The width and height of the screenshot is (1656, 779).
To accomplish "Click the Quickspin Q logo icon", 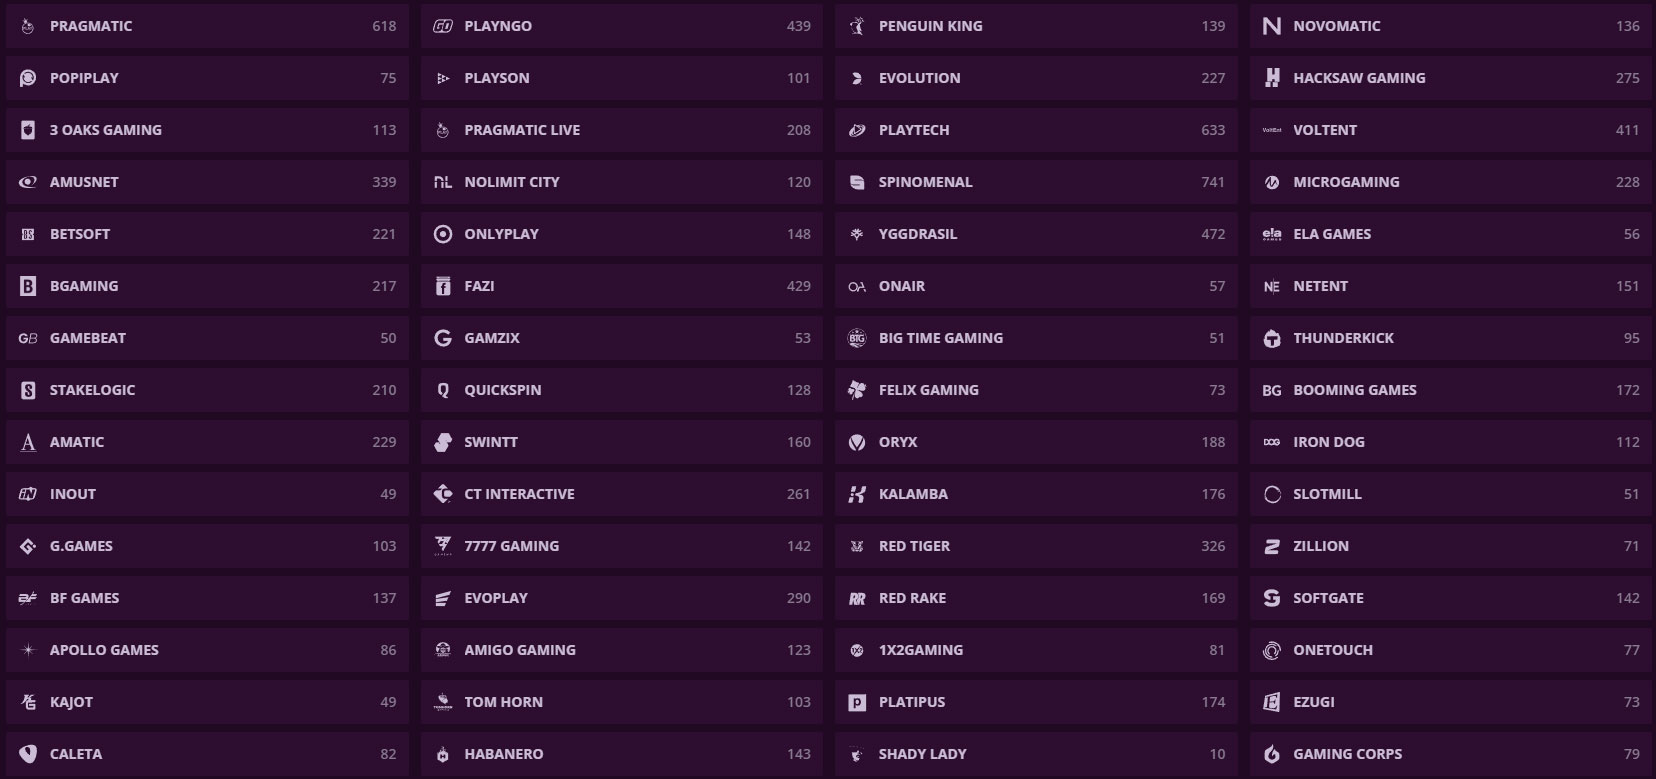I will click(x=443, y=390).
